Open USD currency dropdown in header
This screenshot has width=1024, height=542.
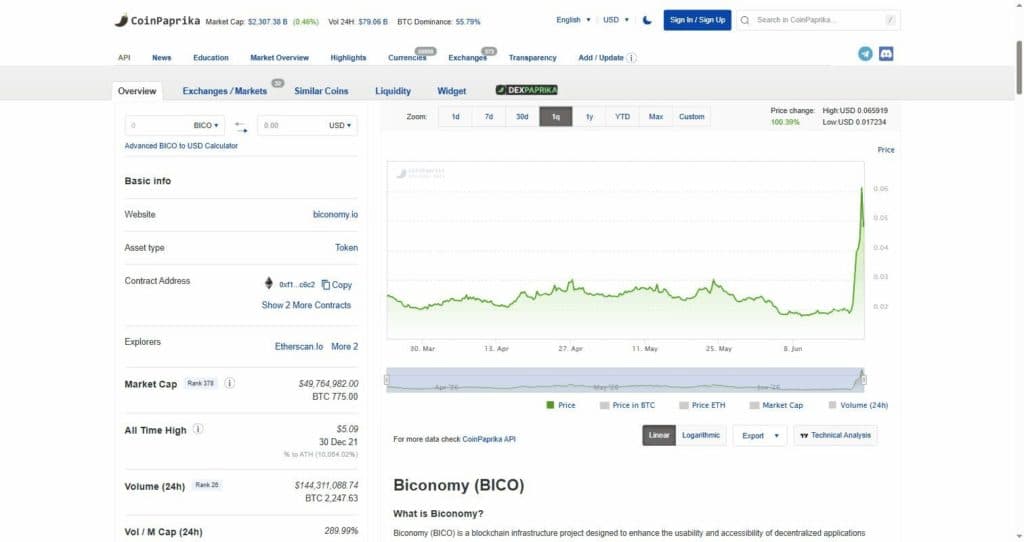coord(616,20)
